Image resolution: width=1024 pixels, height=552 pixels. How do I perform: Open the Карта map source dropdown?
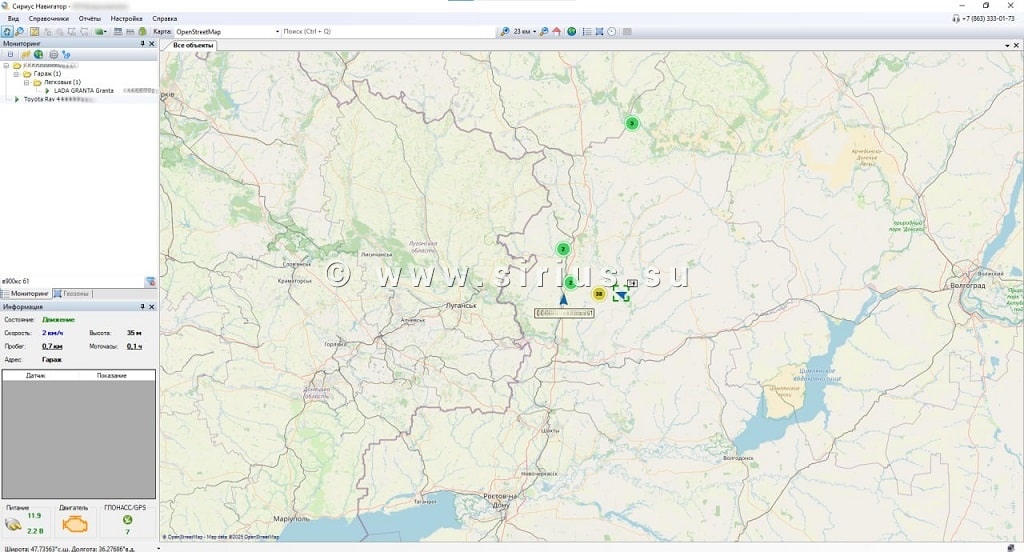tap(277, 31)
